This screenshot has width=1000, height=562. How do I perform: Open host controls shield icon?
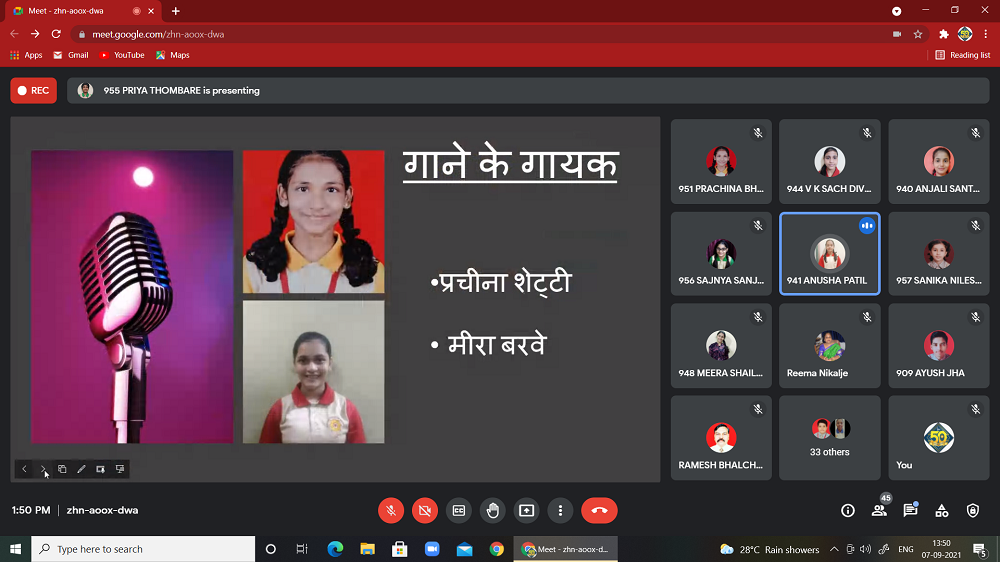pos(973,510)
